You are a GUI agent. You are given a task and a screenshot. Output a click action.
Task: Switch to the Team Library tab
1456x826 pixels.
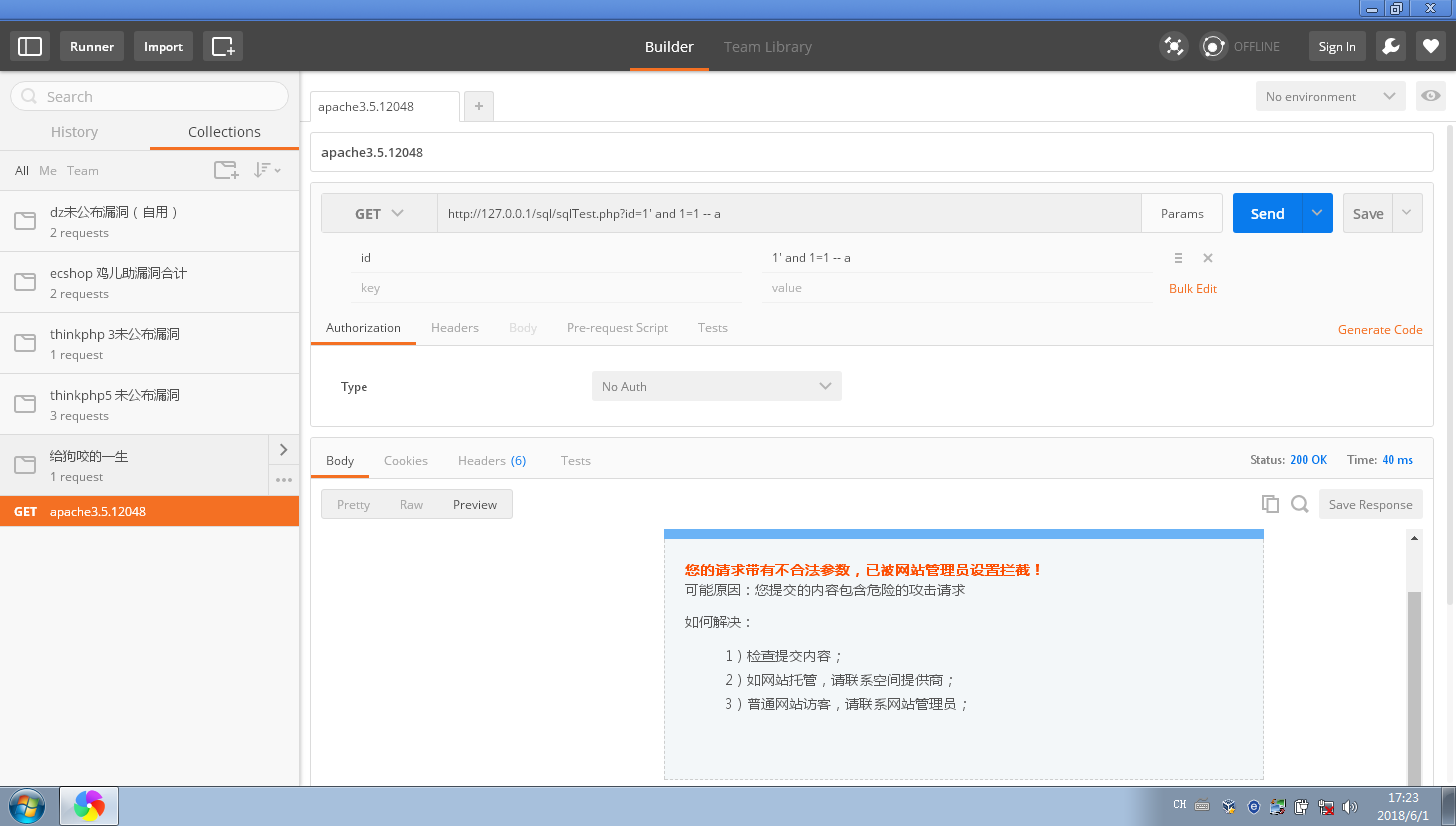768,46
